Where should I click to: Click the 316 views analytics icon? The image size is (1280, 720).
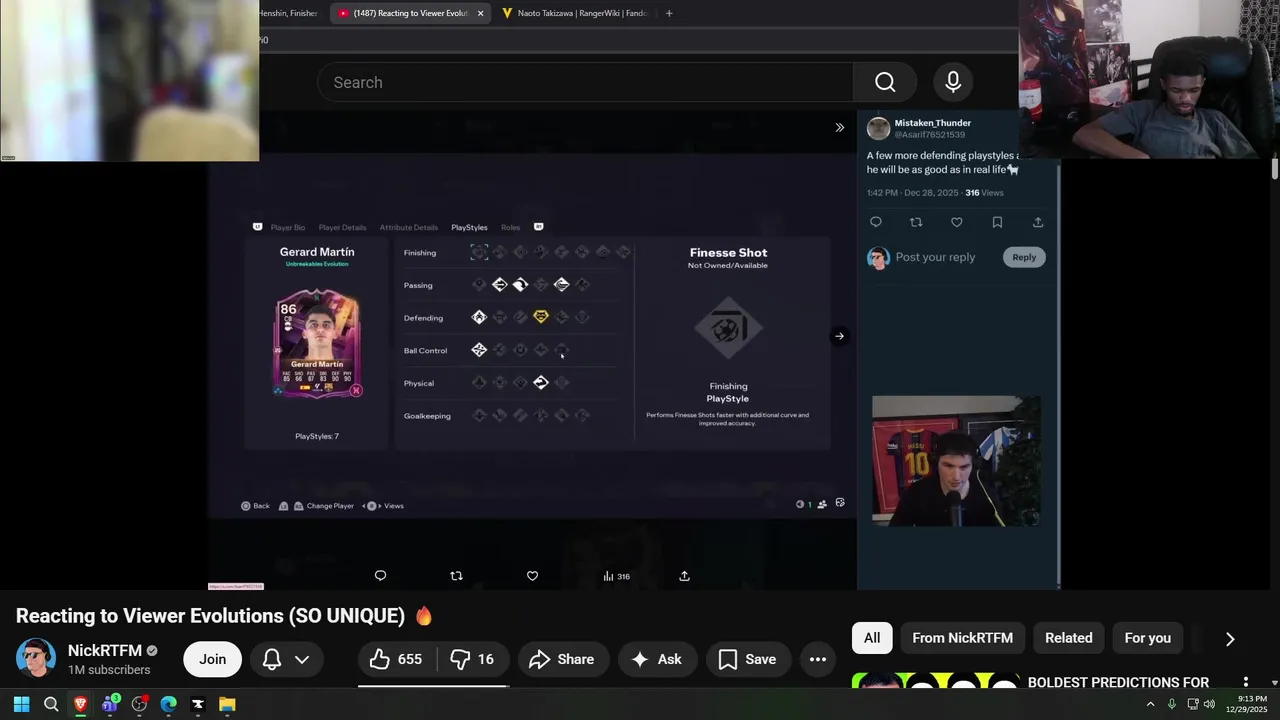point(616,576)
